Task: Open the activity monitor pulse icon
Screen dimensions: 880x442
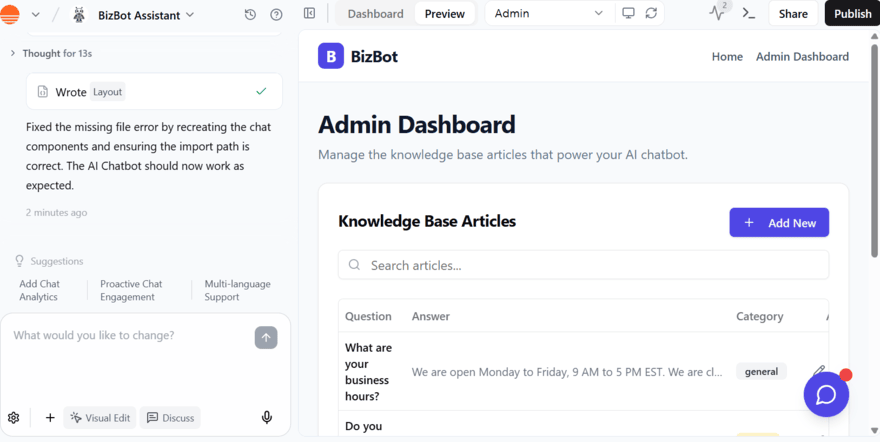Action: point(717,13)
